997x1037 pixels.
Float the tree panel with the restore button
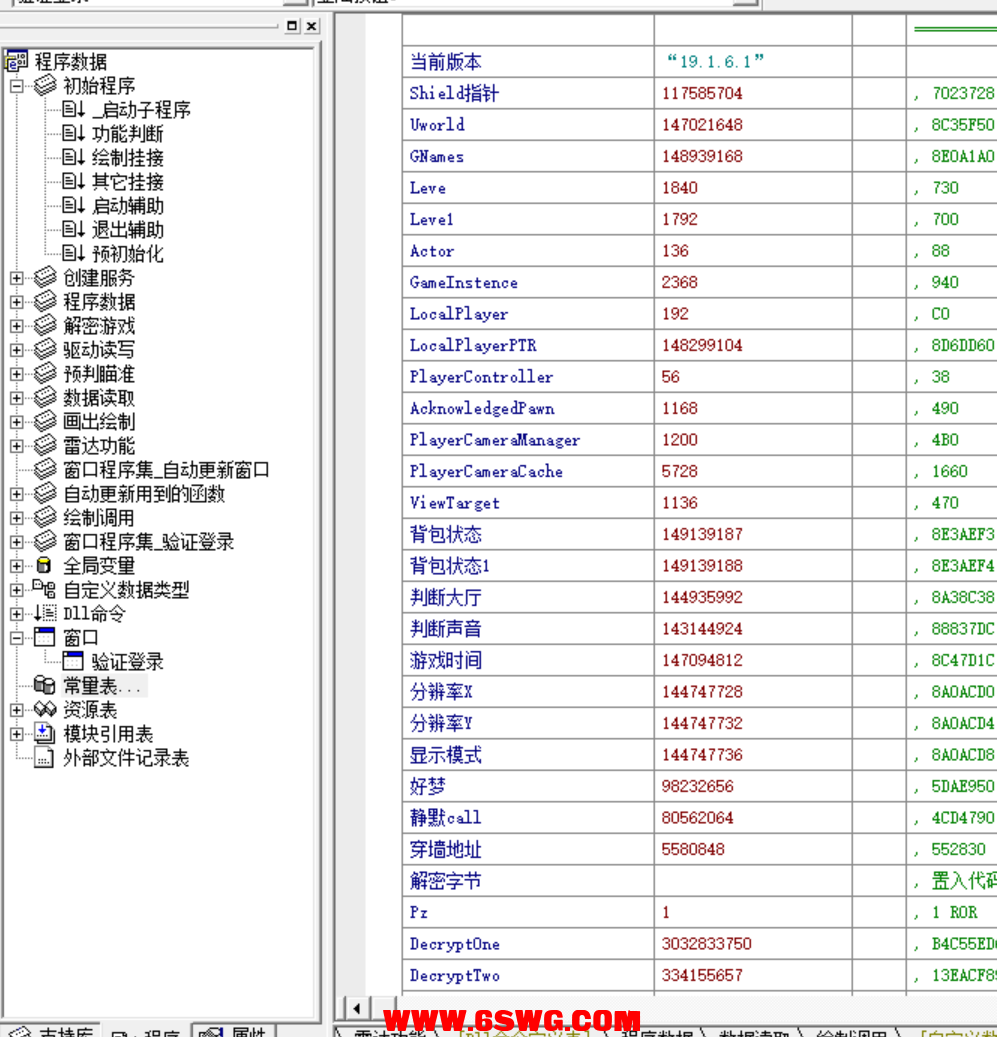tap(292, 26)
